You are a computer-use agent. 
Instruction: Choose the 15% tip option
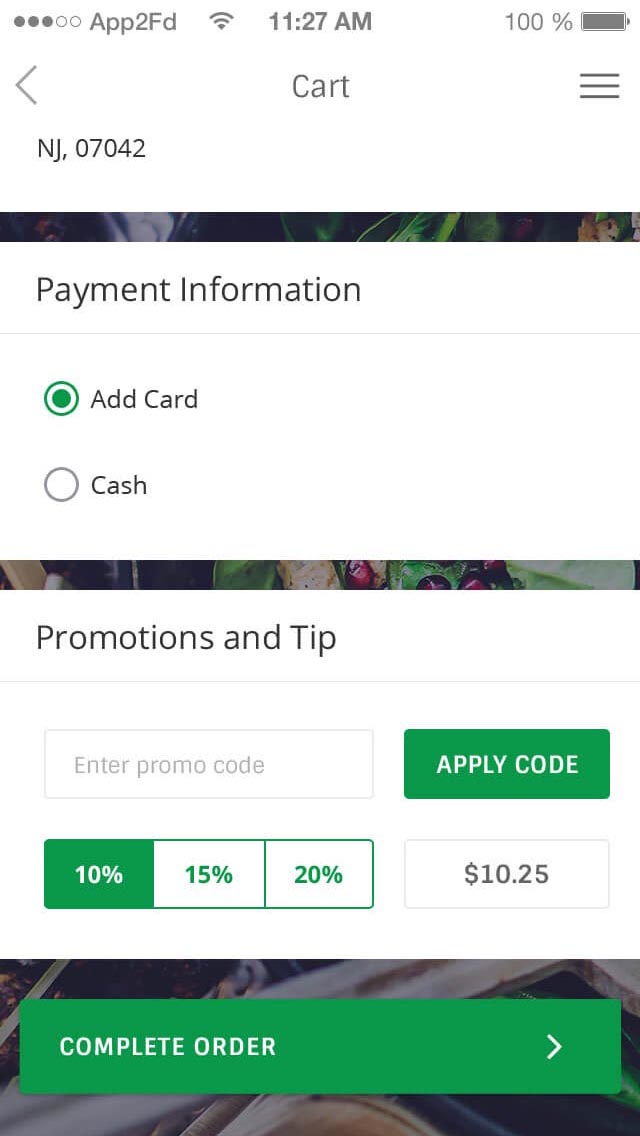[x=209, y=874]
